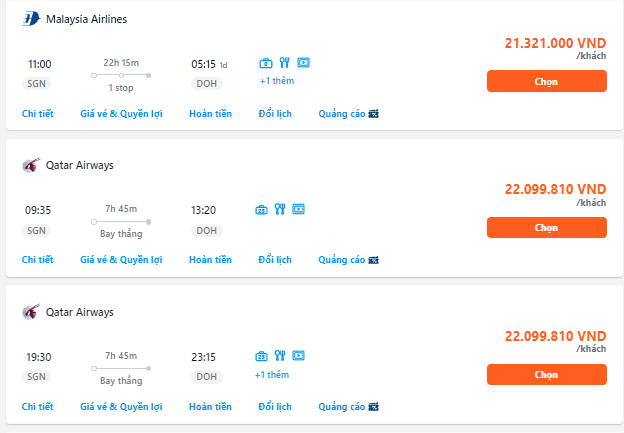Screen dimensions: 624x433
Task: Open Đổi lịch tab for Malaysia Airlines flight
Action: point(275,114)
